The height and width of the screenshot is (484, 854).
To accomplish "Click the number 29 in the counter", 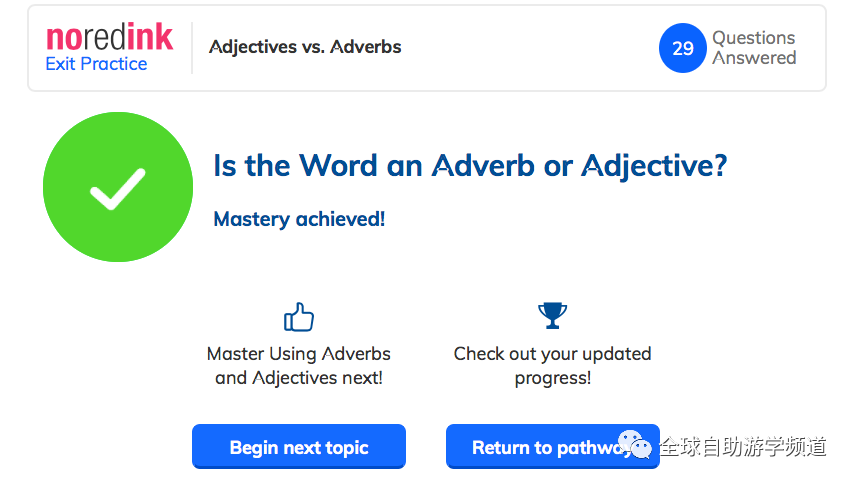I will (x=683, y=48).
